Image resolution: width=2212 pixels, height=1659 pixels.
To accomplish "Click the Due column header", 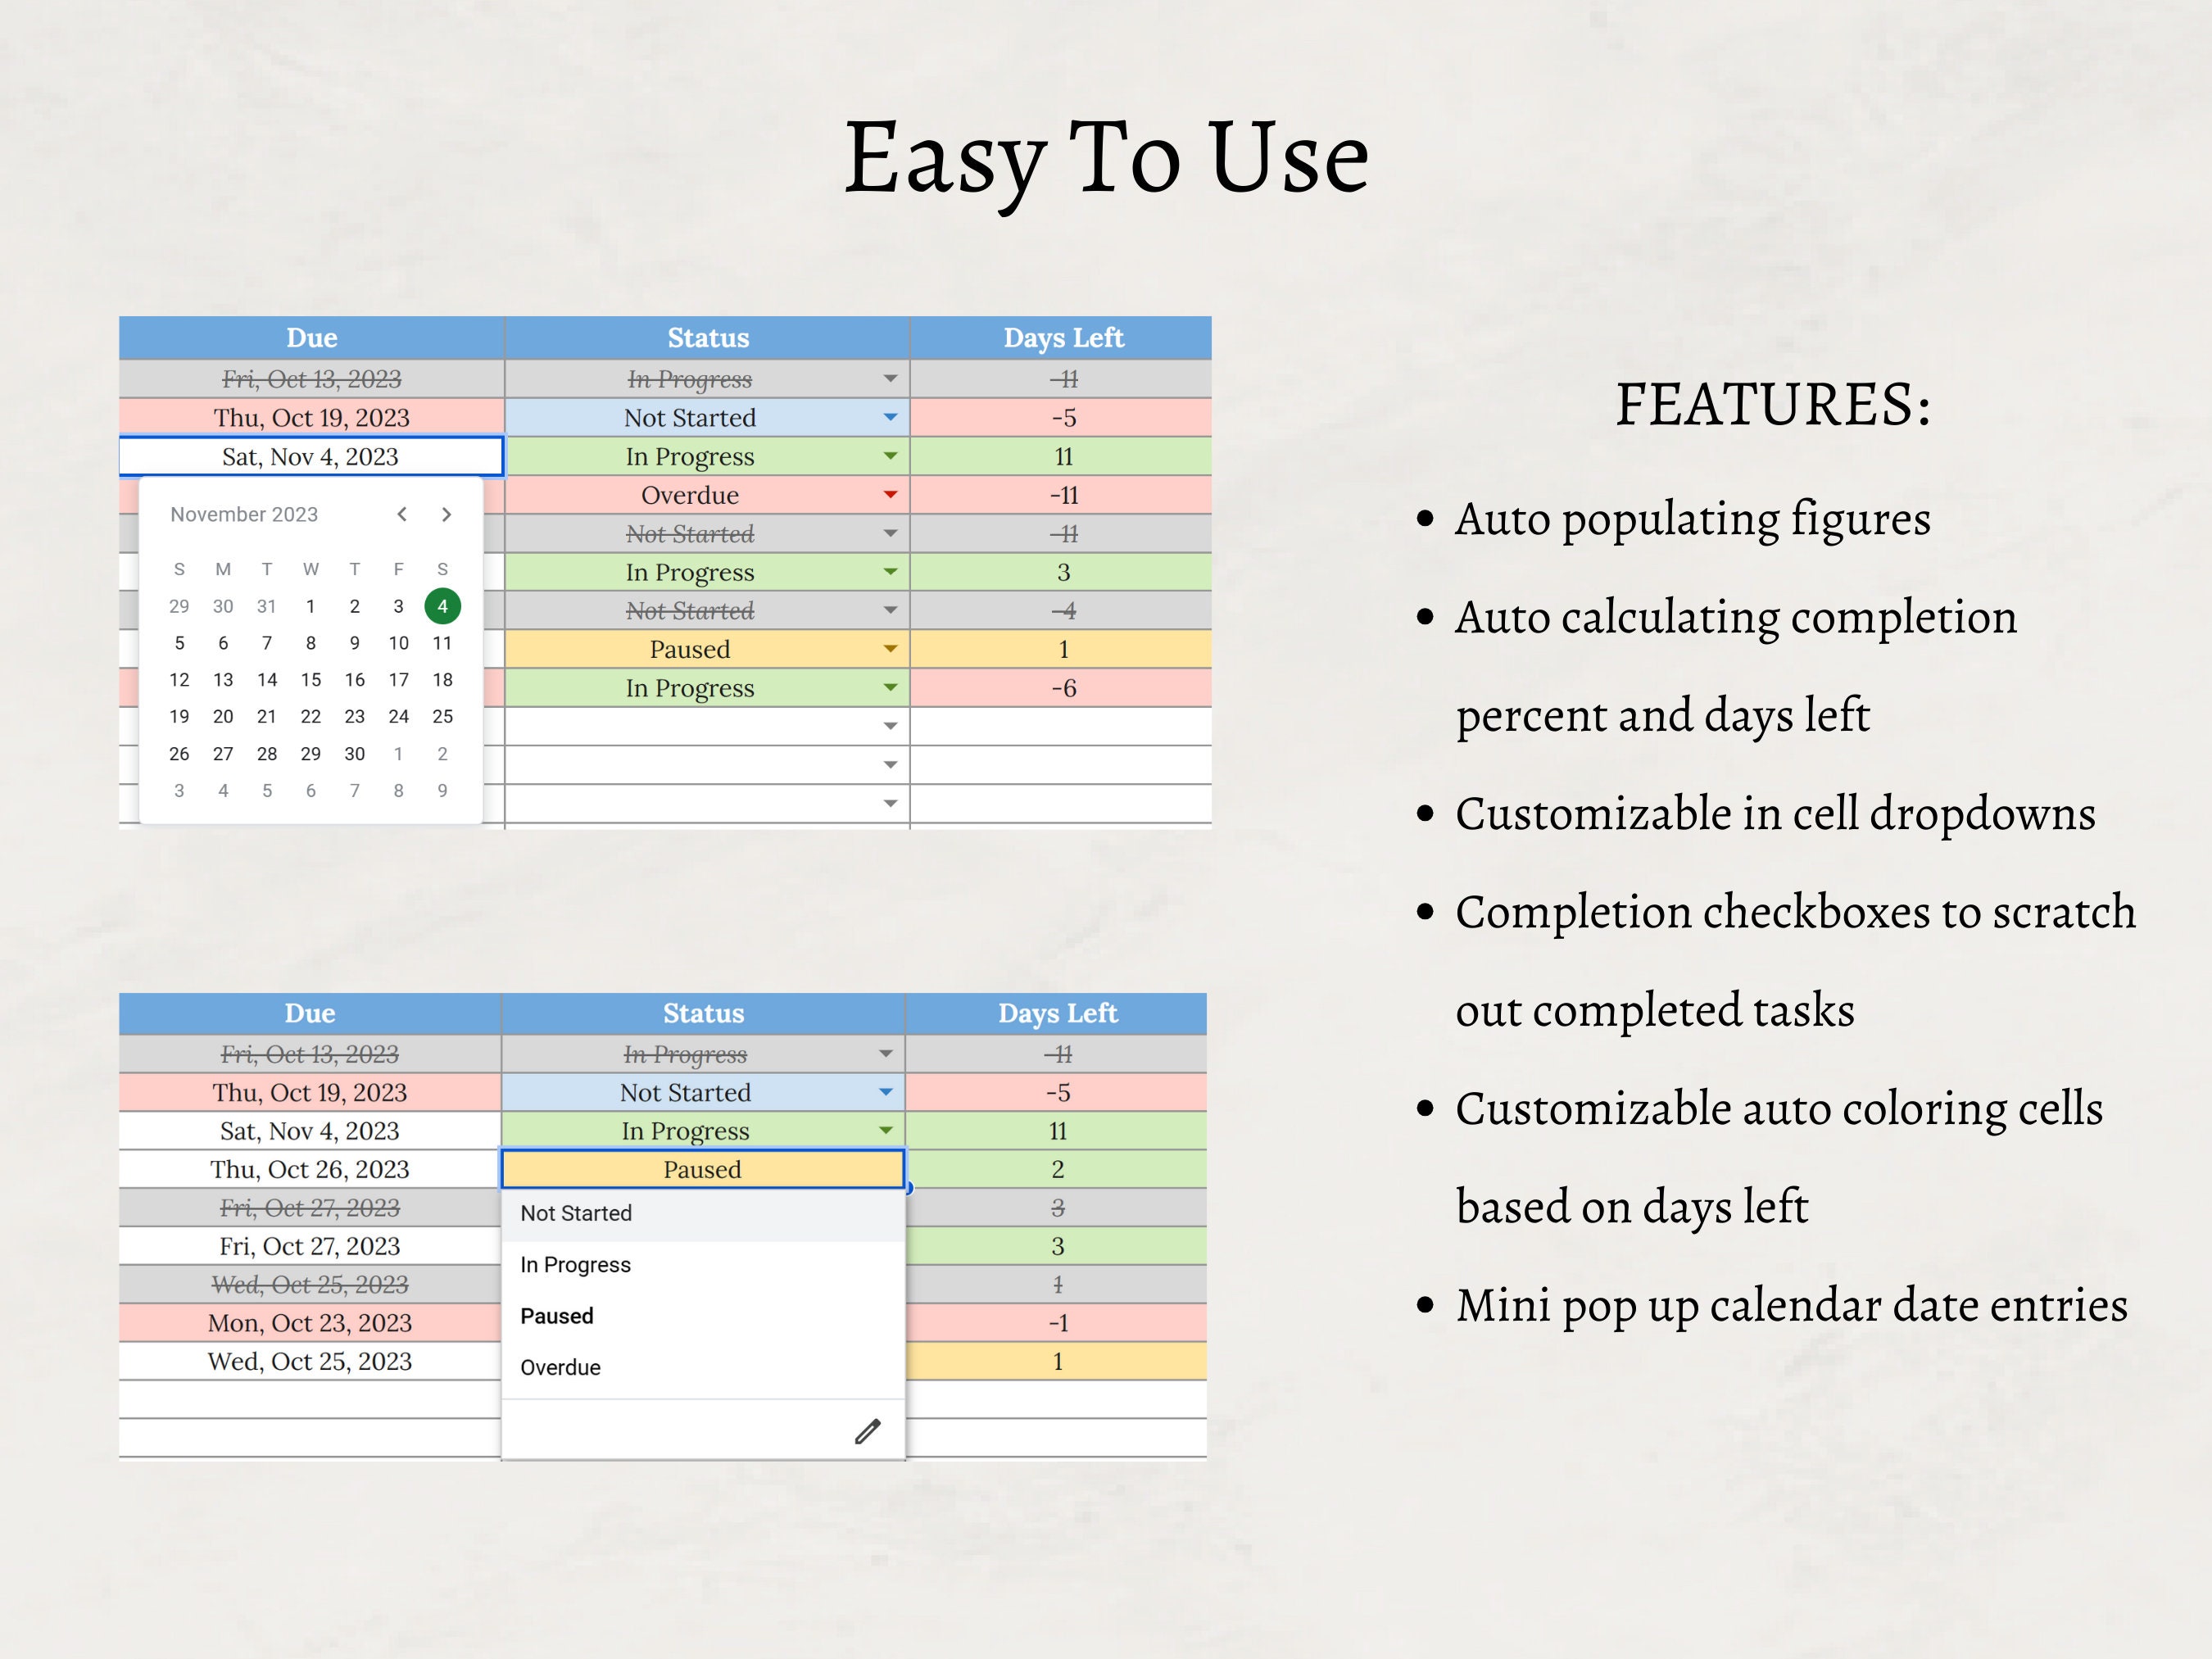I will (311, 338).
